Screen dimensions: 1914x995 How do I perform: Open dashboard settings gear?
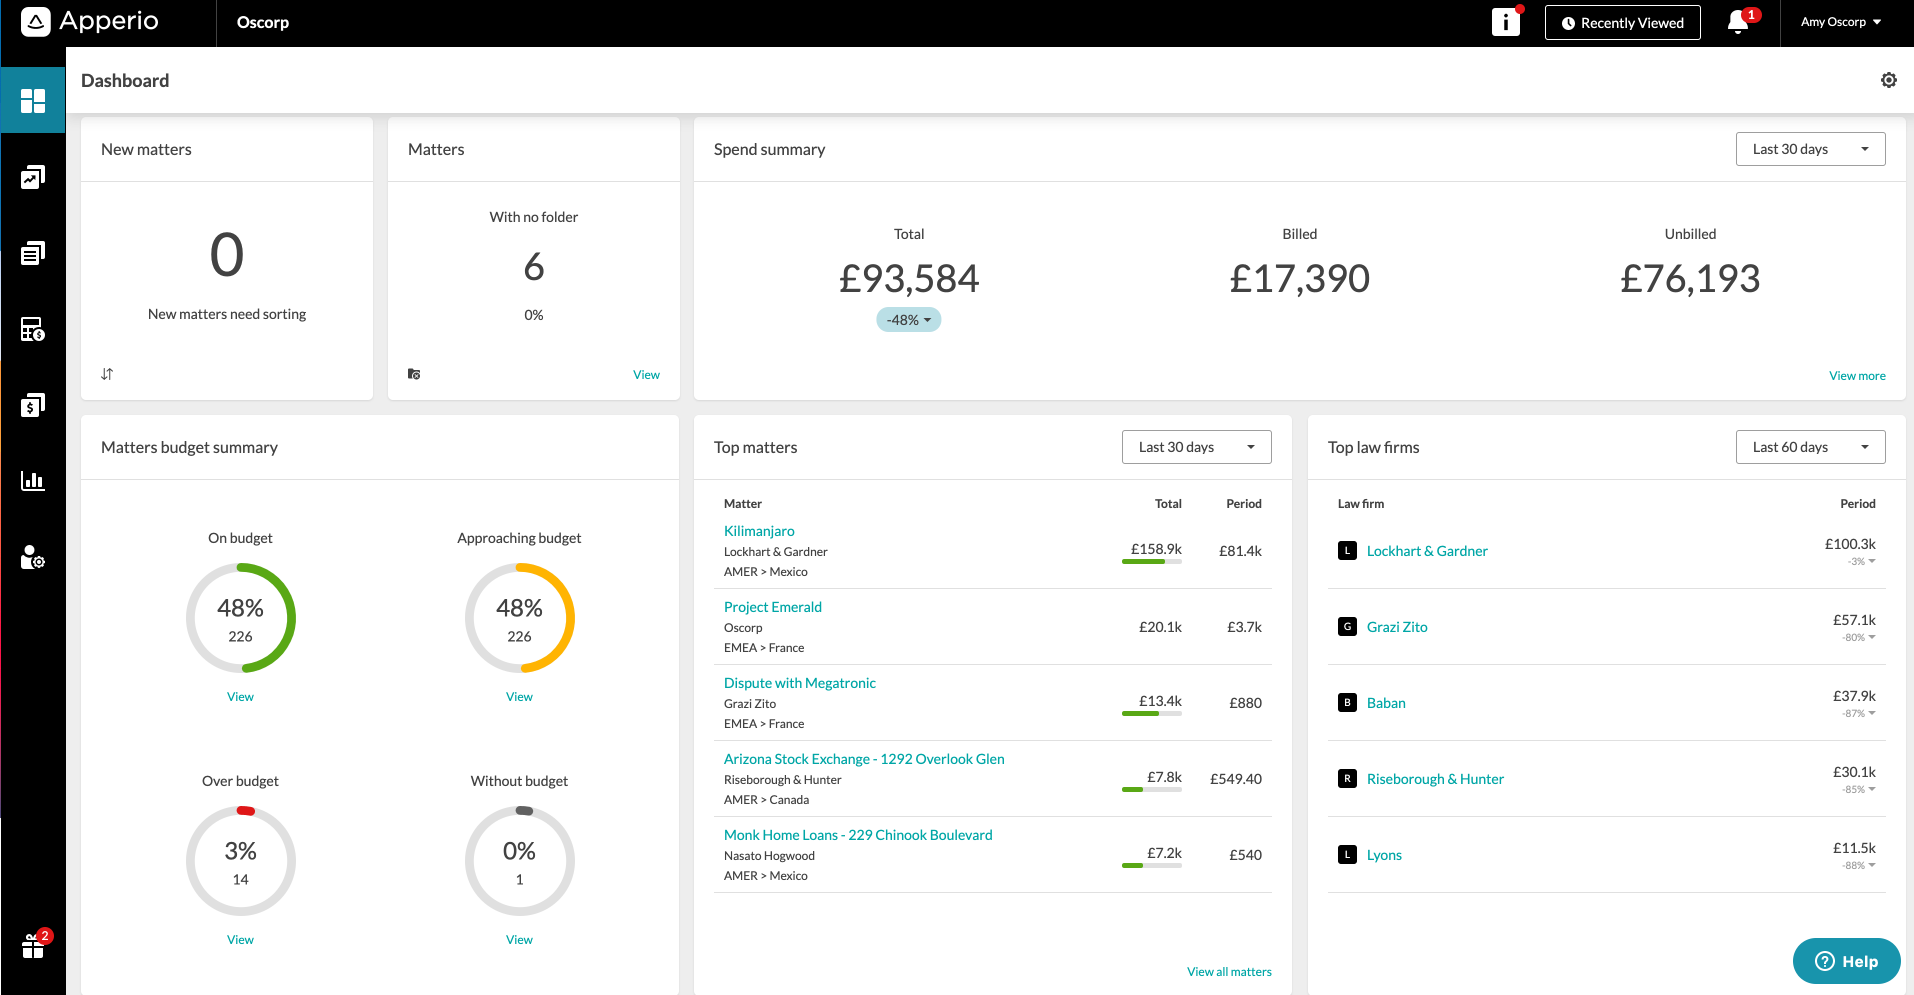(1889, 80)
